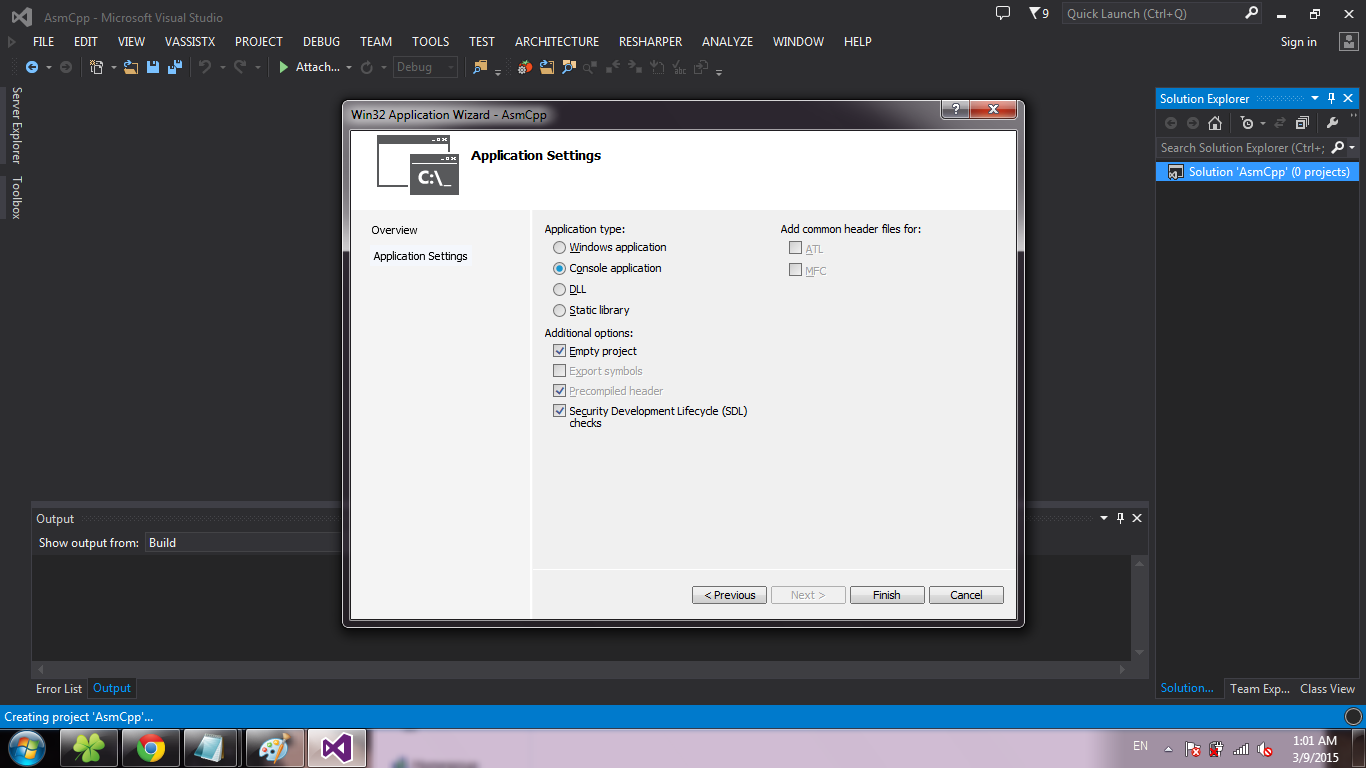Viewport: 1366px width, 768px height.
Task: Click the Navigate Backward toolbar icon
Action: point(32,67)
